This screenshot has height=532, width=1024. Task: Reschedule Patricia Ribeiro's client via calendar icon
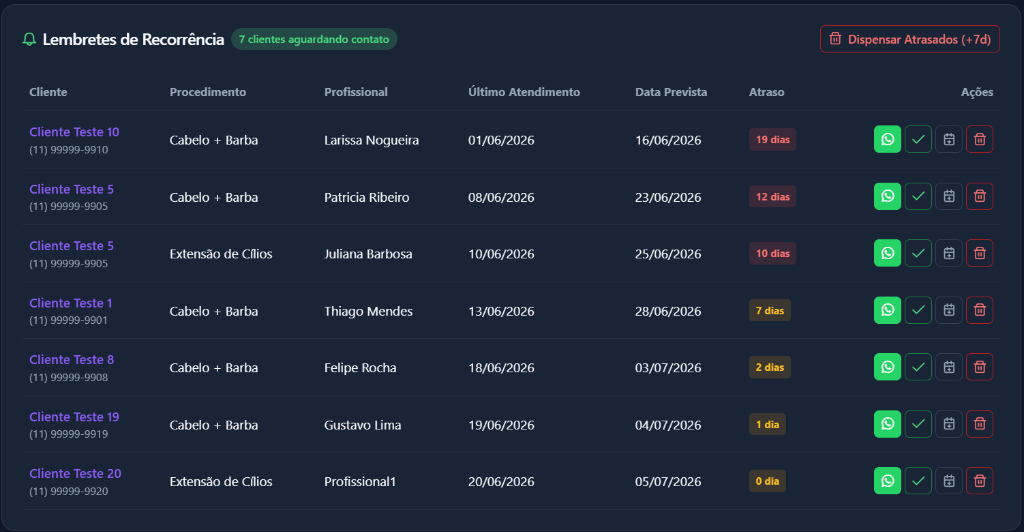coord(948,196)
